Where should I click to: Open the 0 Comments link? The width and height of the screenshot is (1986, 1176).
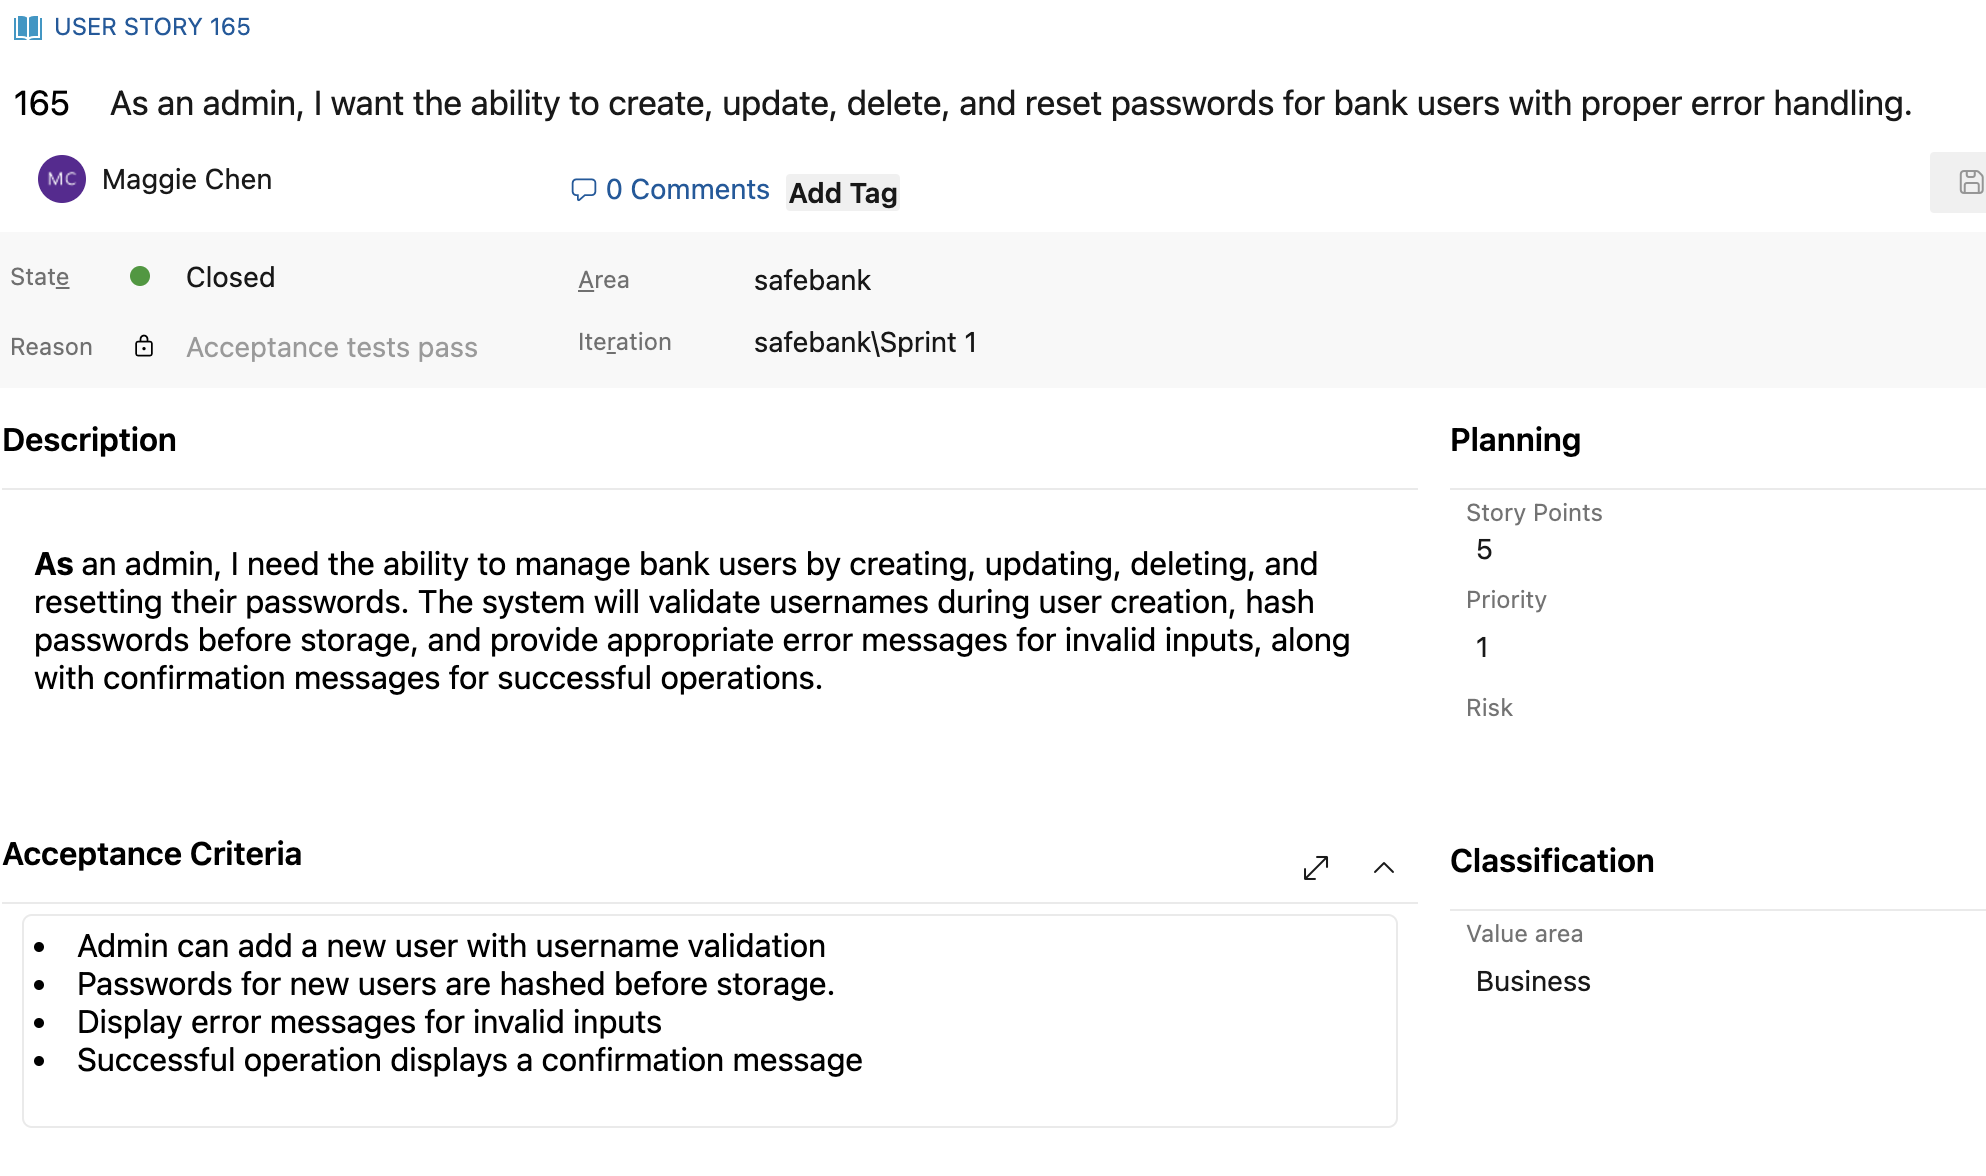(x=687, y=189)
